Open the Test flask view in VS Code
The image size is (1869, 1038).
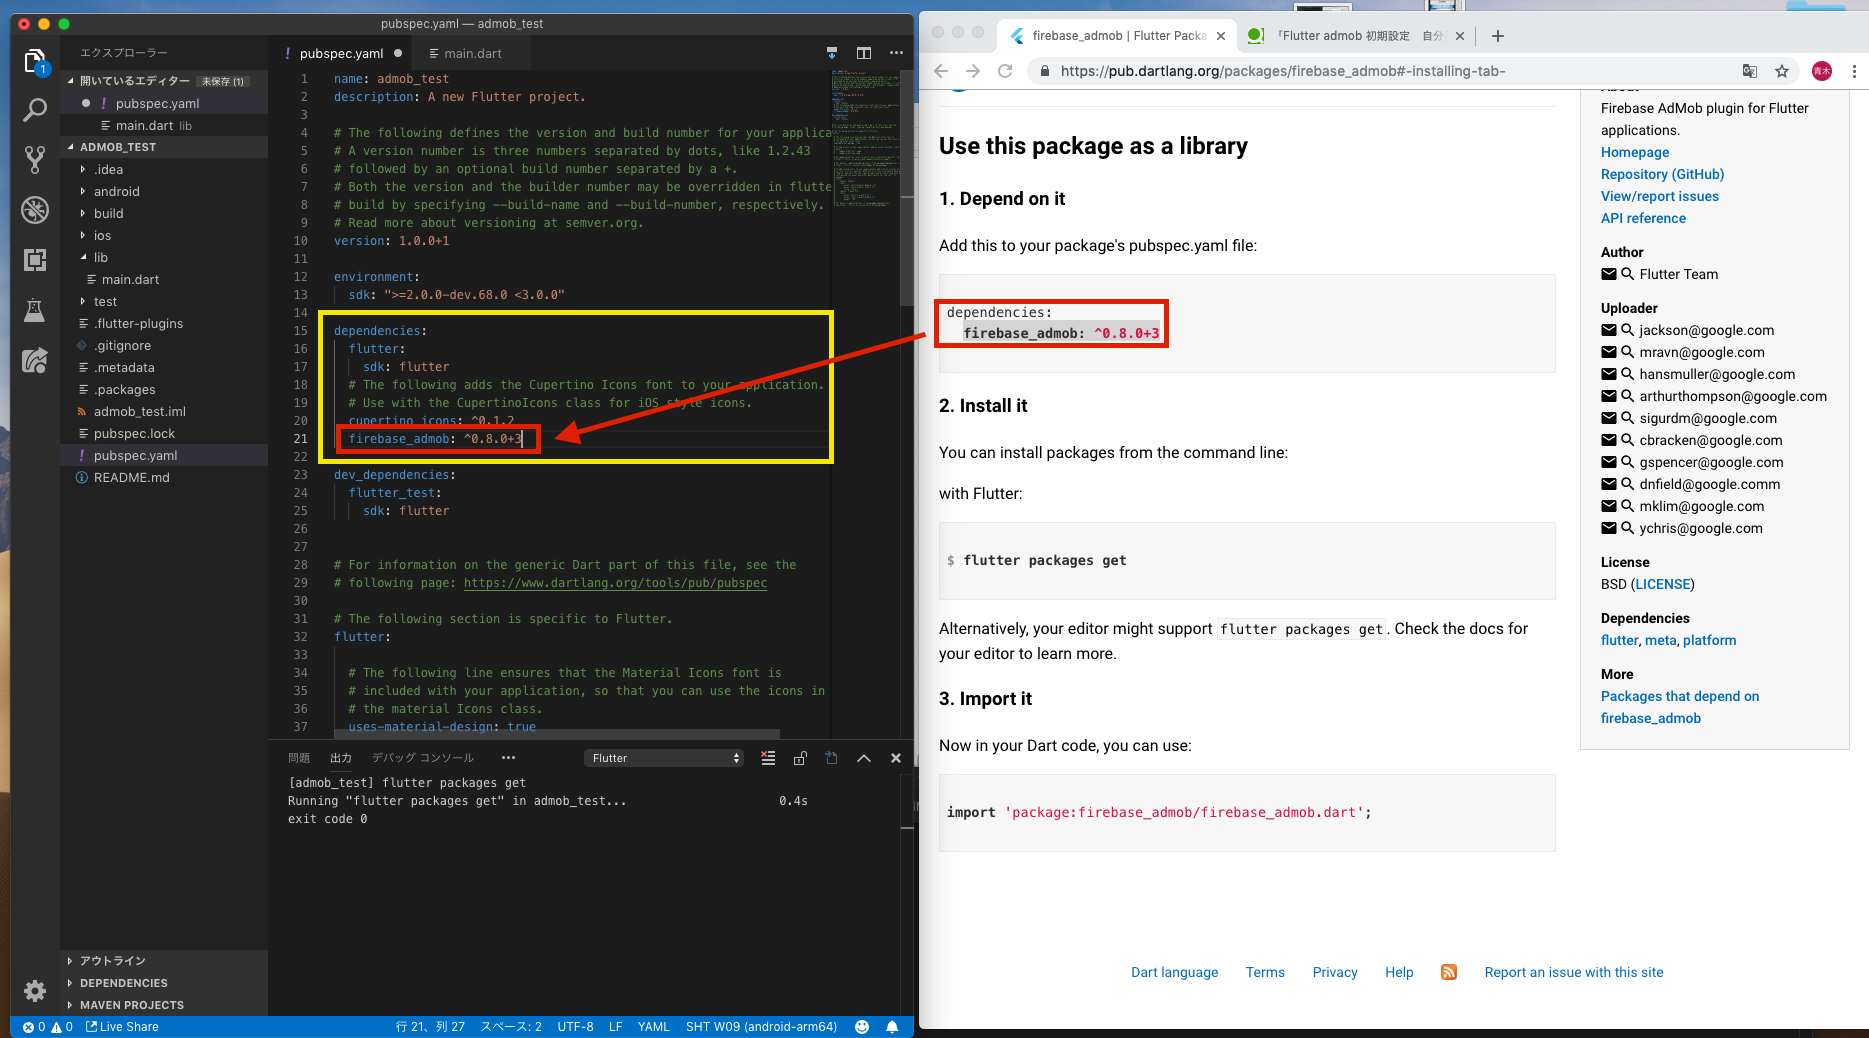click(34, 310)
